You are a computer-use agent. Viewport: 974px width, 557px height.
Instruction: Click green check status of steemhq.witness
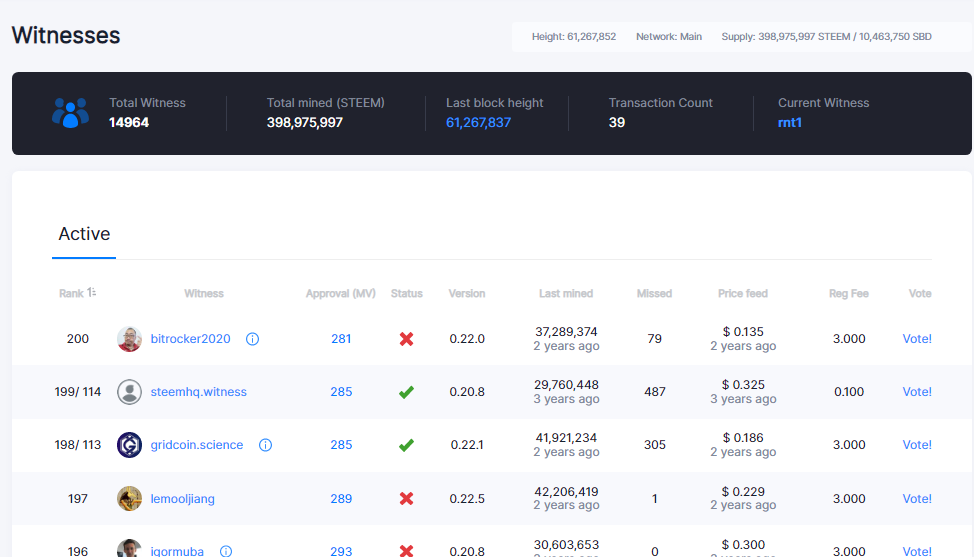[406, 392]
